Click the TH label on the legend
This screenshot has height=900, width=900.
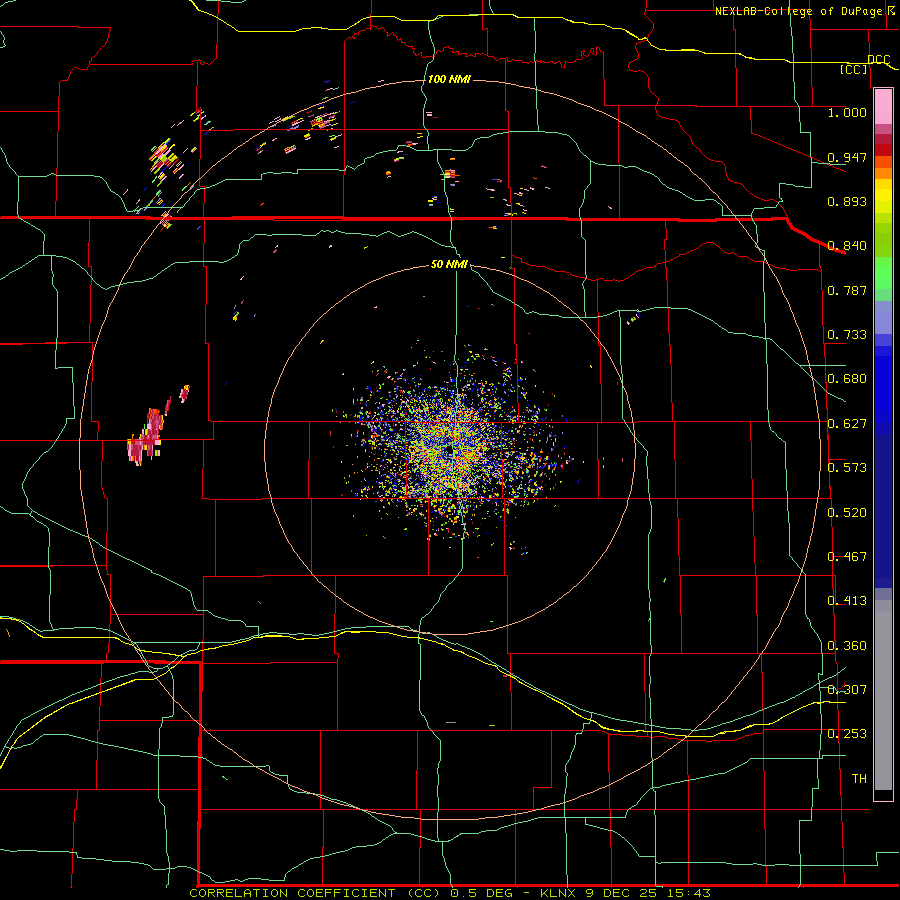859,779
